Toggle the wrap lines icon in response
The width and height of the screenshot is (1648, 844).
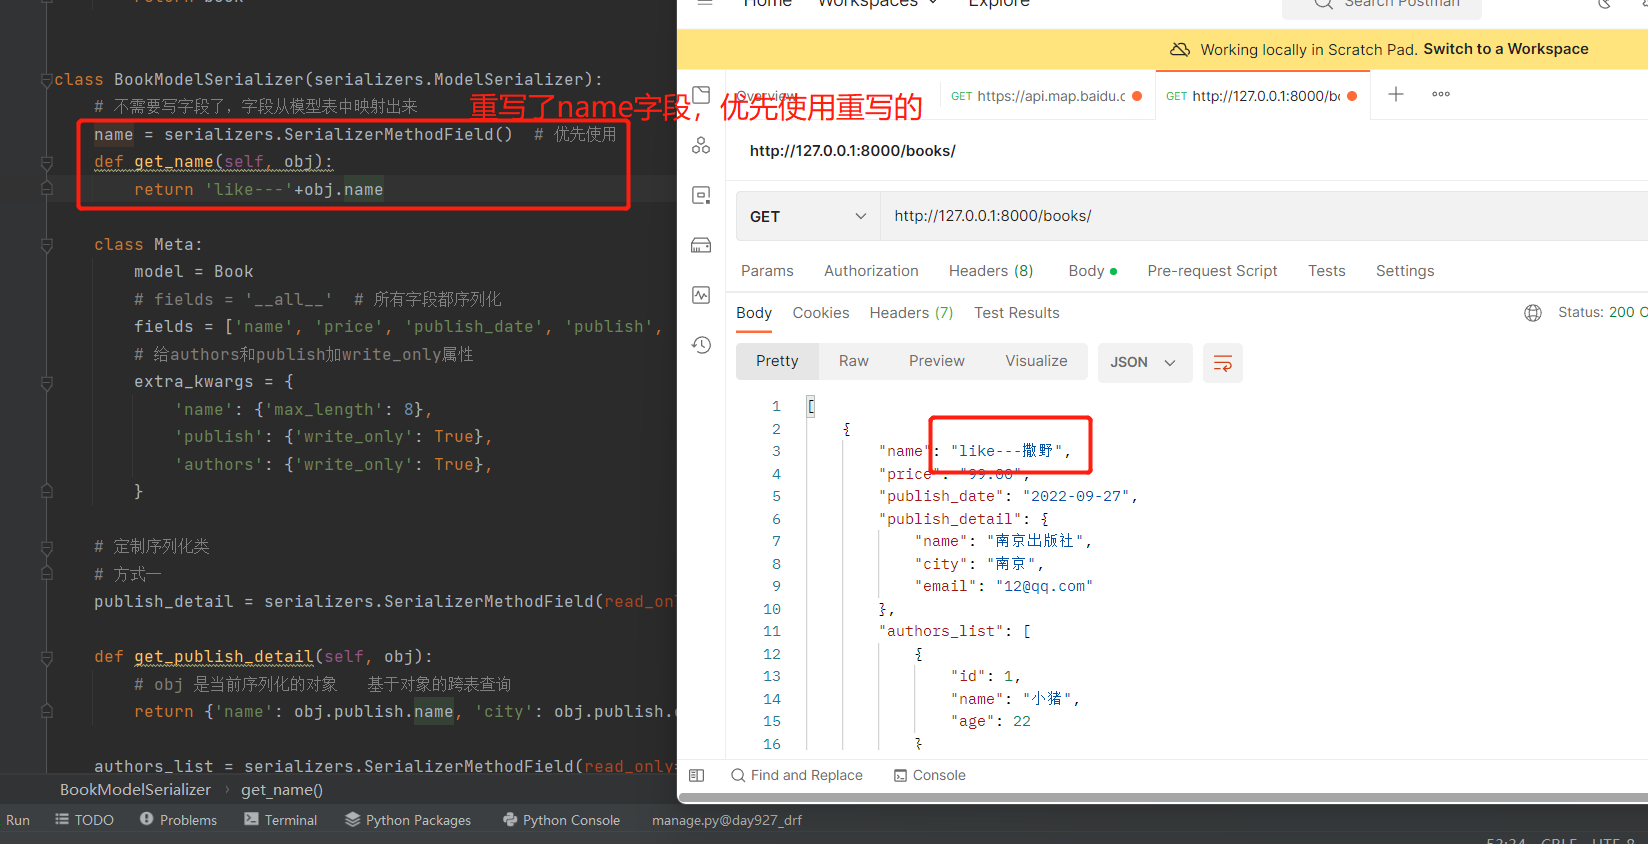click(x=1223, y=363)
